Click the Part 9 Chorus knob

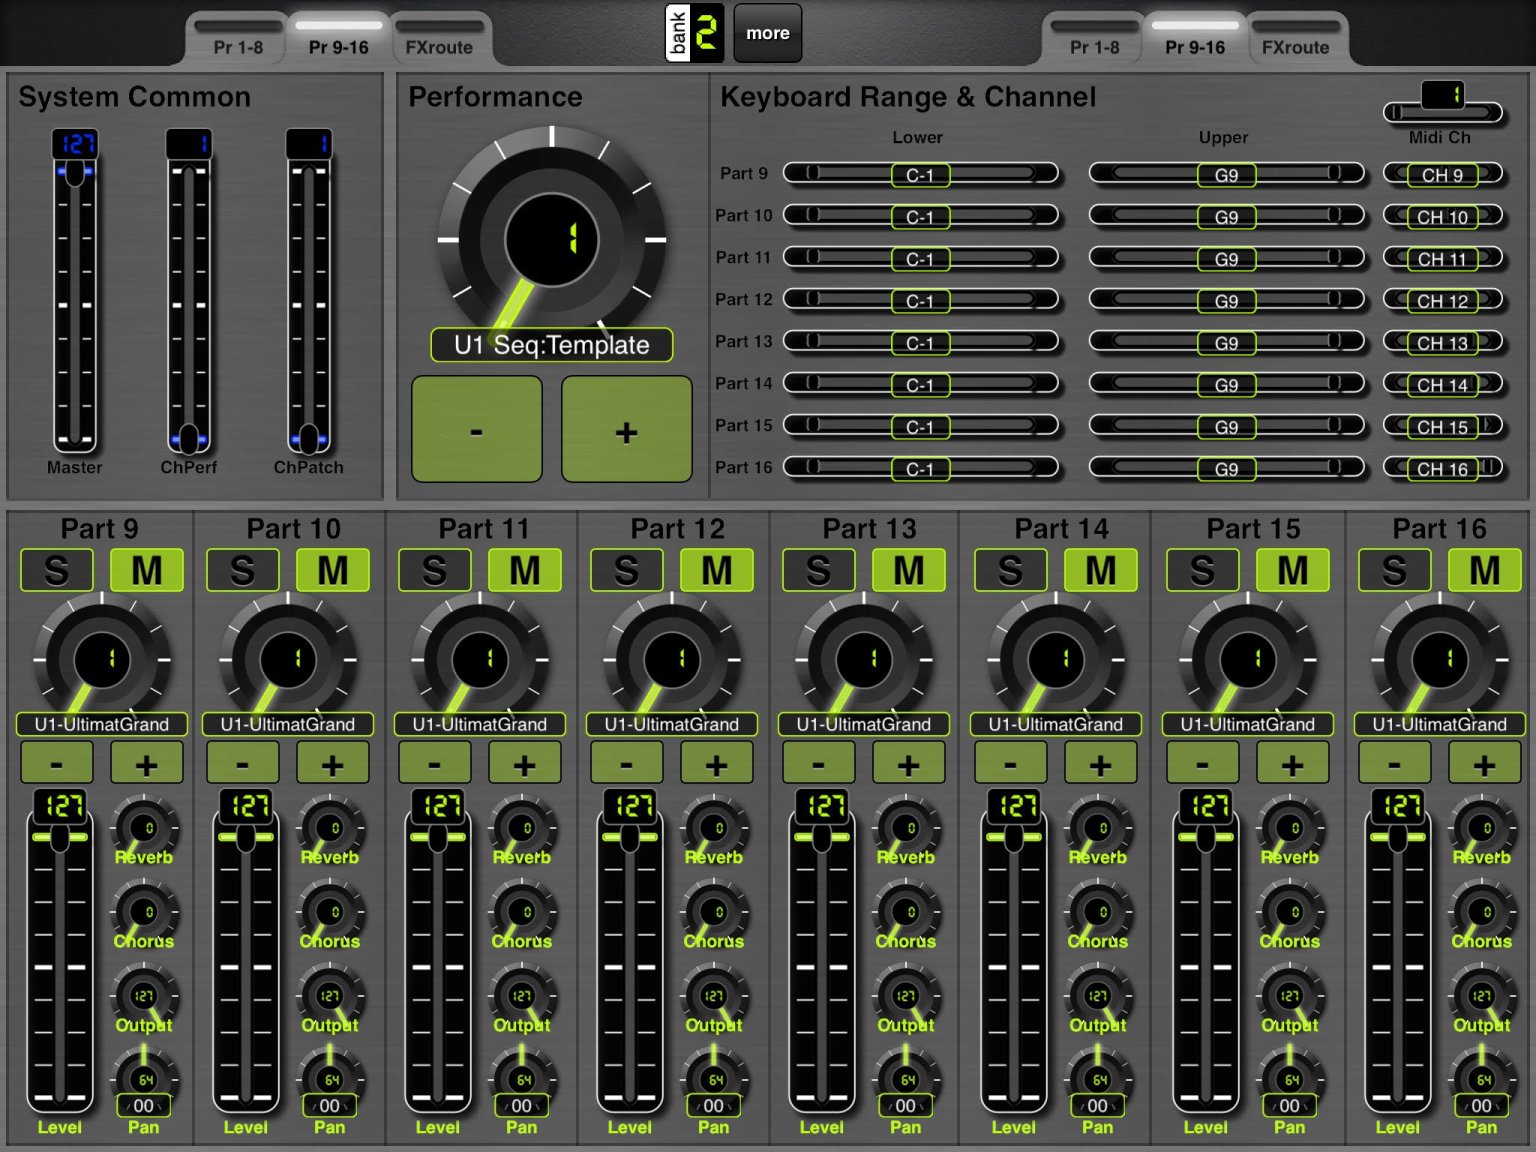click(144, 912)
